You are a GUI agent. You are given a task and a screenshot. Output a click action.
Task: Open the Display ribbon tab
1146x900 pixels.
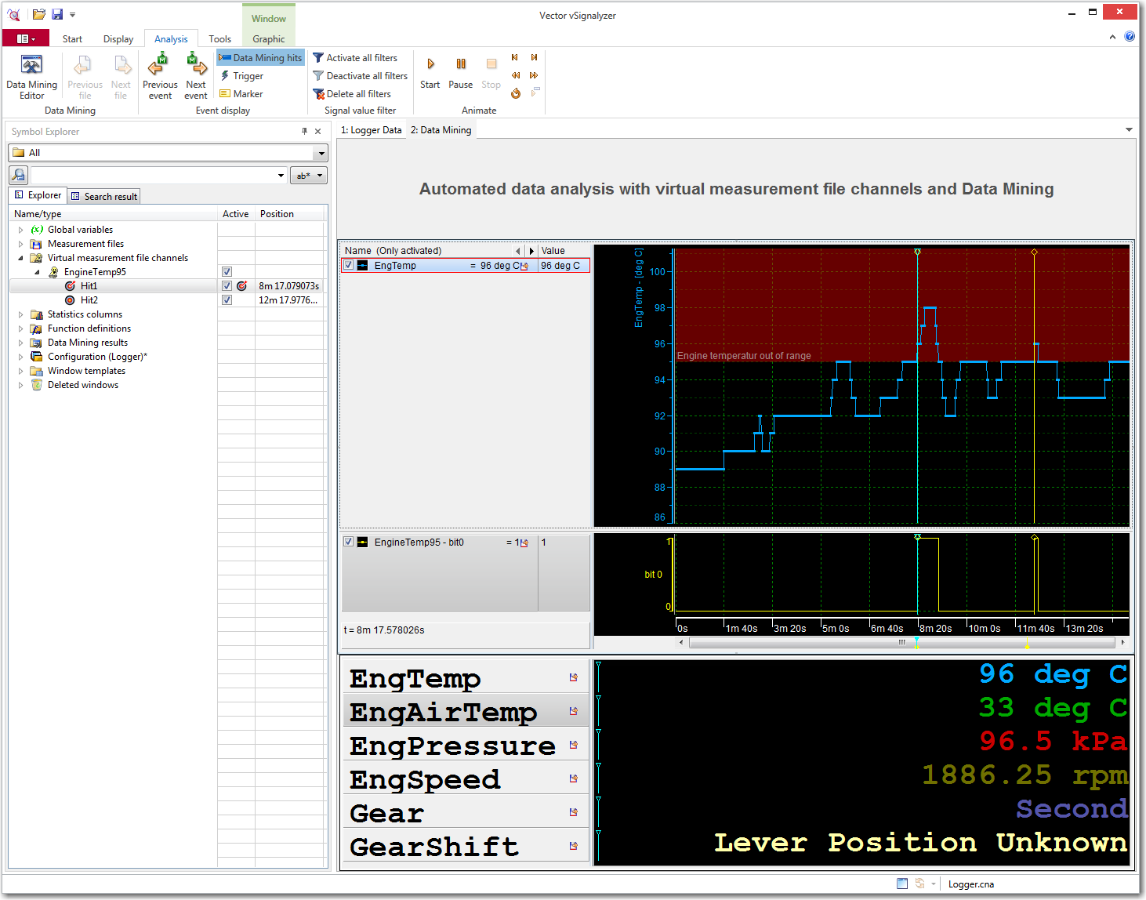point(118,39)
